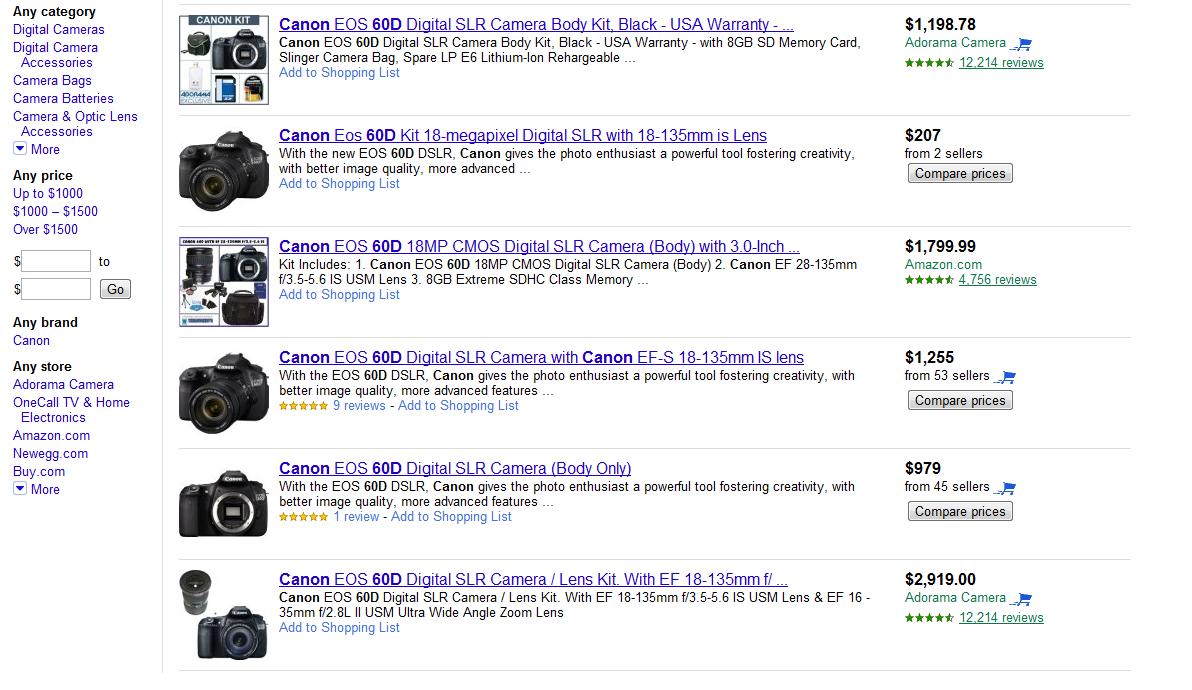Click the $1,198.78 price

tap(940, 24)
